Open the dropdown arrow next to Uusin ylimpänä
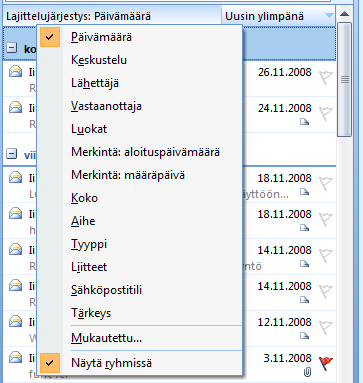Screen dimensions: 363x383 (x=329, y=16)
